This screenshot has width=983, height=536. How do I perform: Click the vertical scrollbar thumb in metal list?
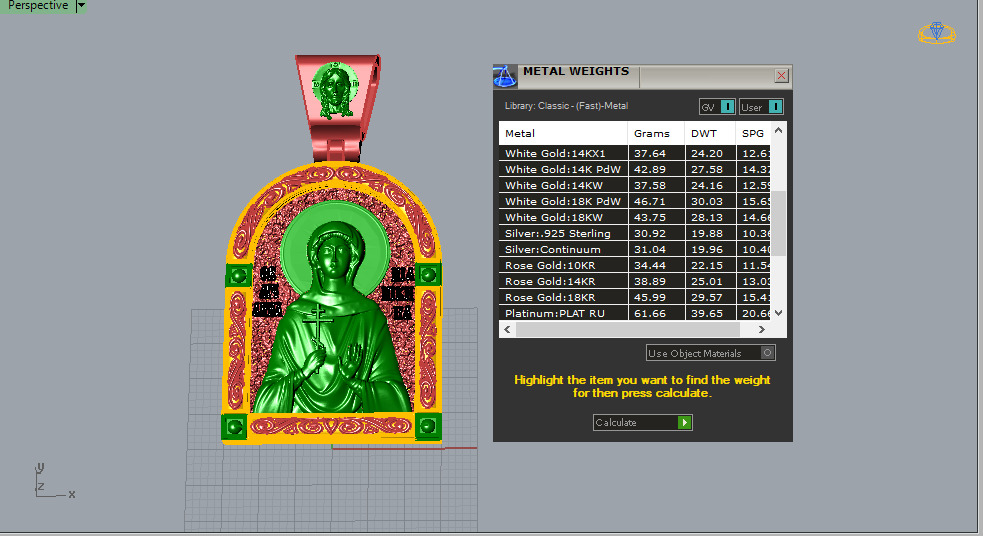(779, 223)
